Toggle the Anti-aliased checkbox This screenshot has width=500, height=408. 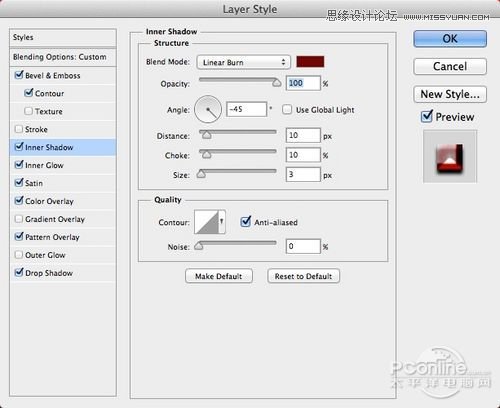pyautogui.click(x=246, y=221)
